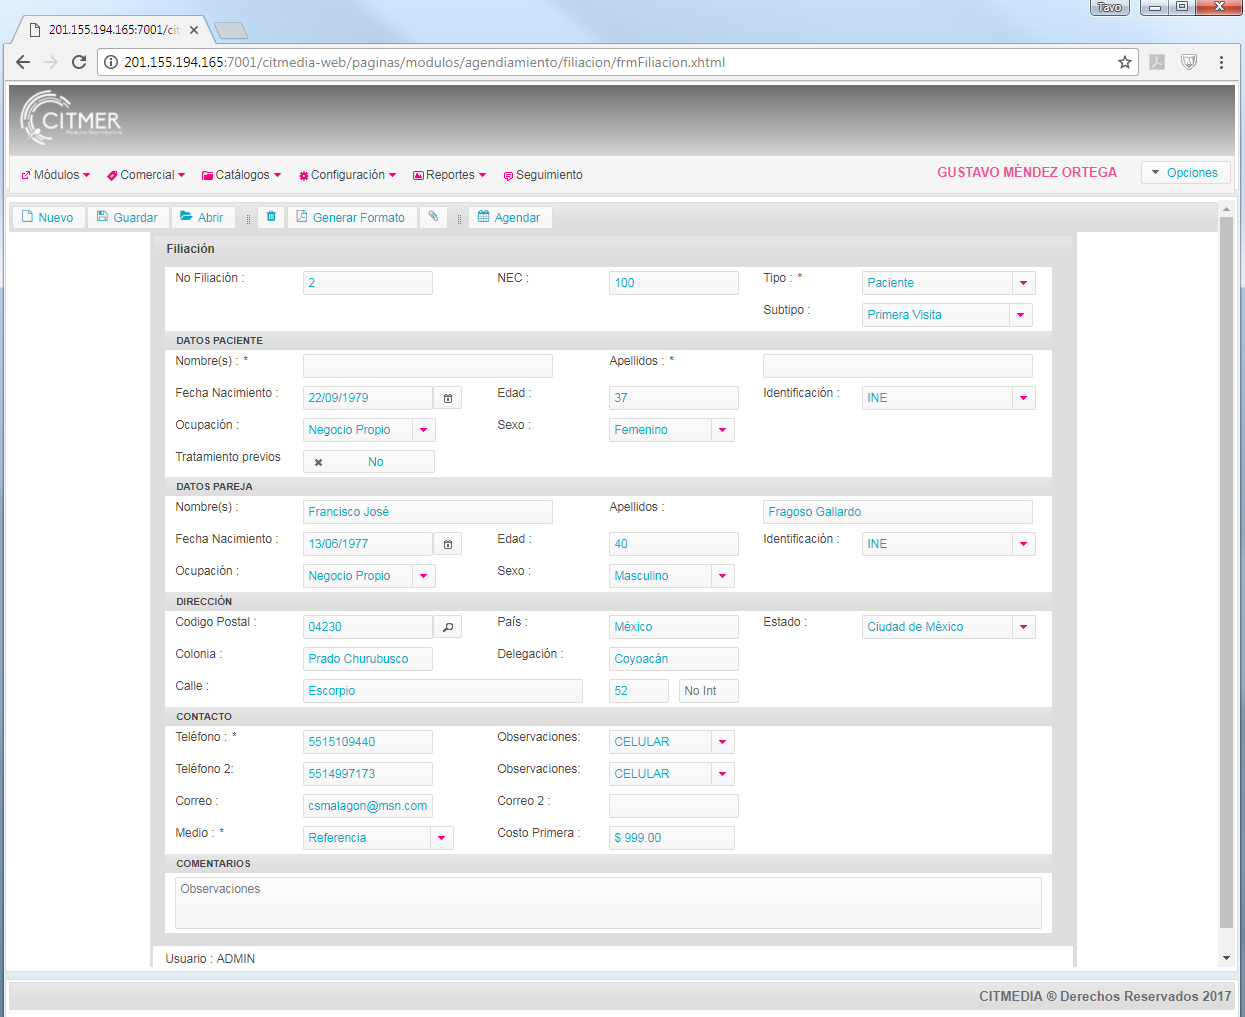Open Observaciones dropdown beside Teléfono 2
The width and height of the screenshot is (1245, 1017).
click(722, 774)
